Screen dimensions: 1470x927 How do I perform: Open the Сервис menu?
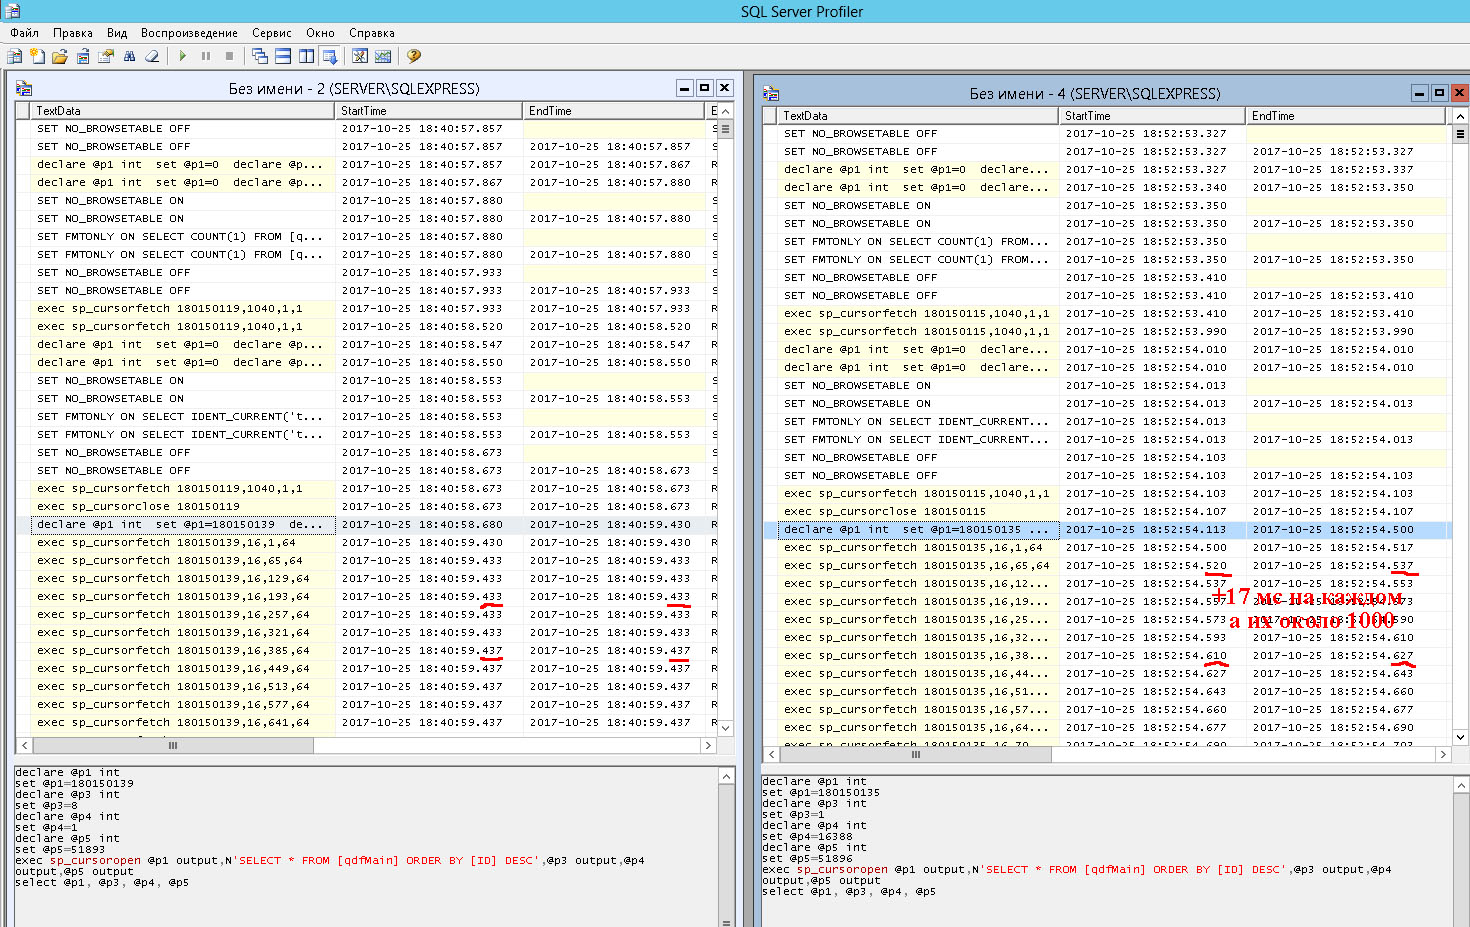(271, 33)
